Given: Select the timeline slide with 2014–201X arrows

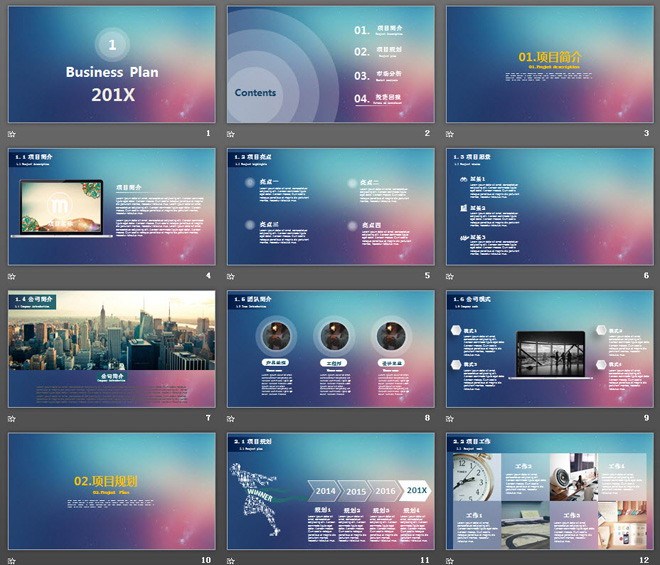Looking at the screenshot, I should pyautogui.click(x=330, y=490).
